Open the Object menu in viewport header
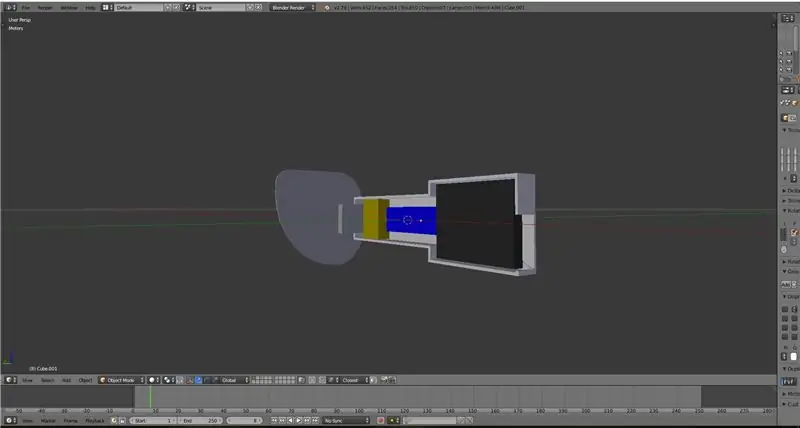Screen dimensions: 800x428 click(x=85, y=380)
